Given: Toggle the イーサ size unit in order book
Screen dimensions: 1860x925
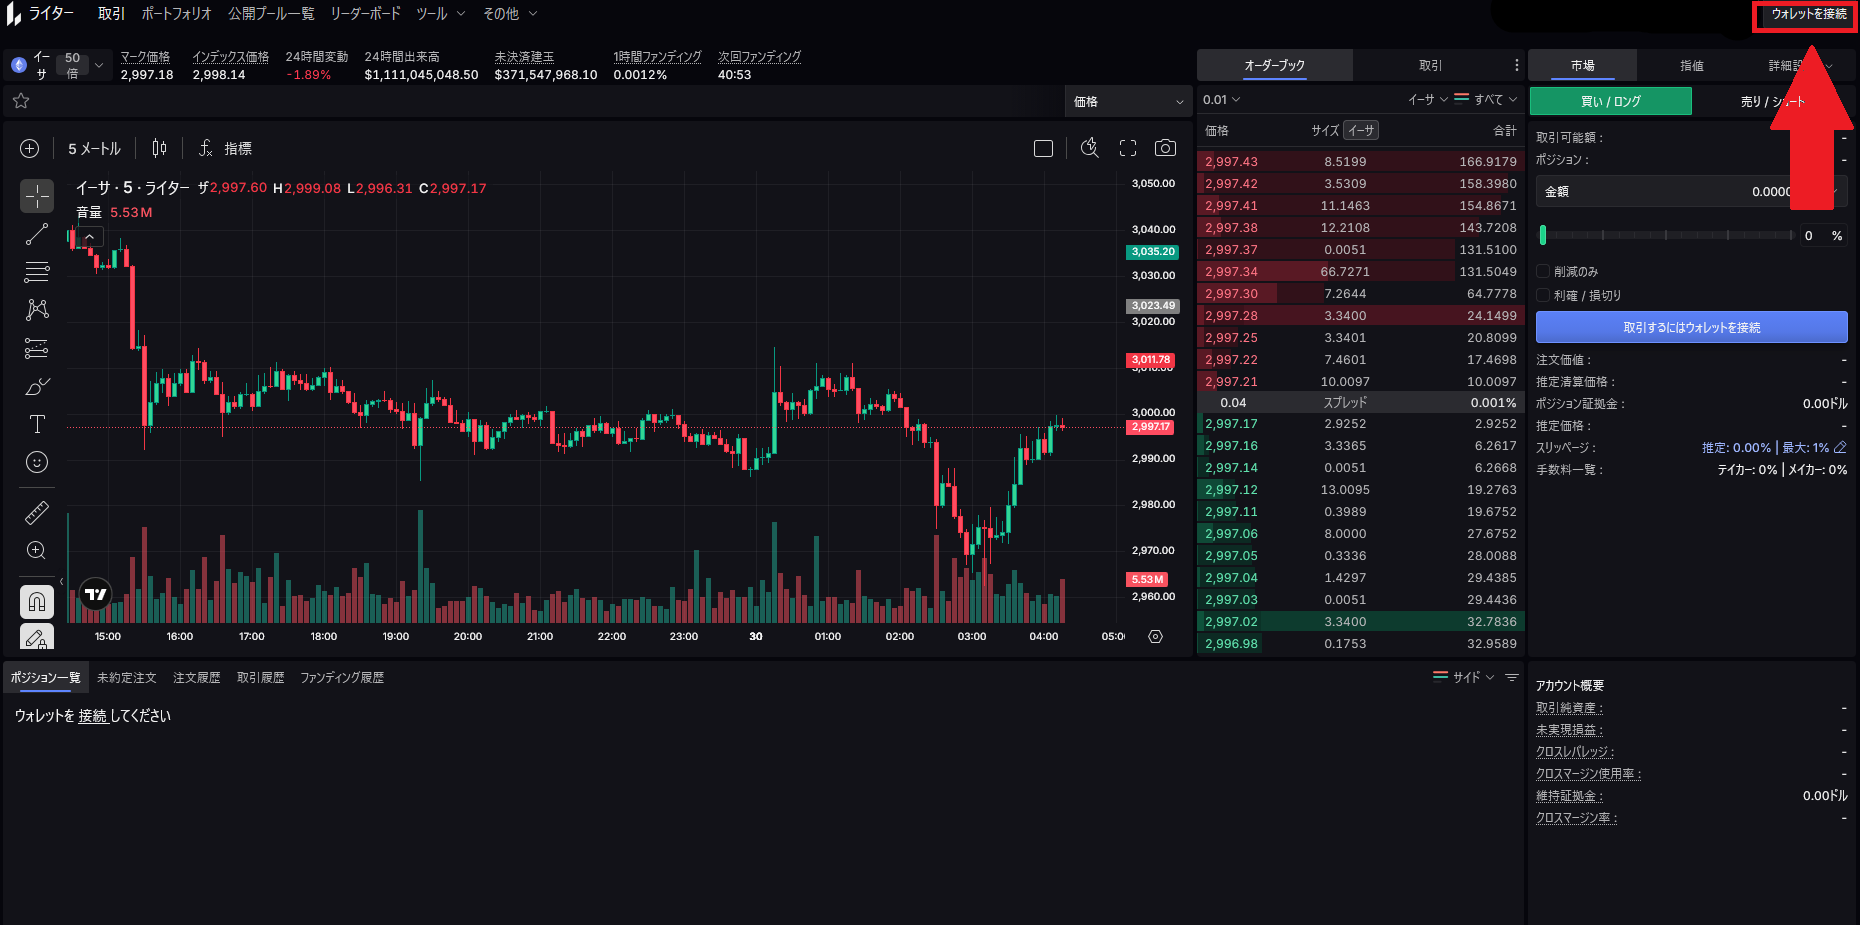Looking at the screenshot, I should [x=1361, y=130].
